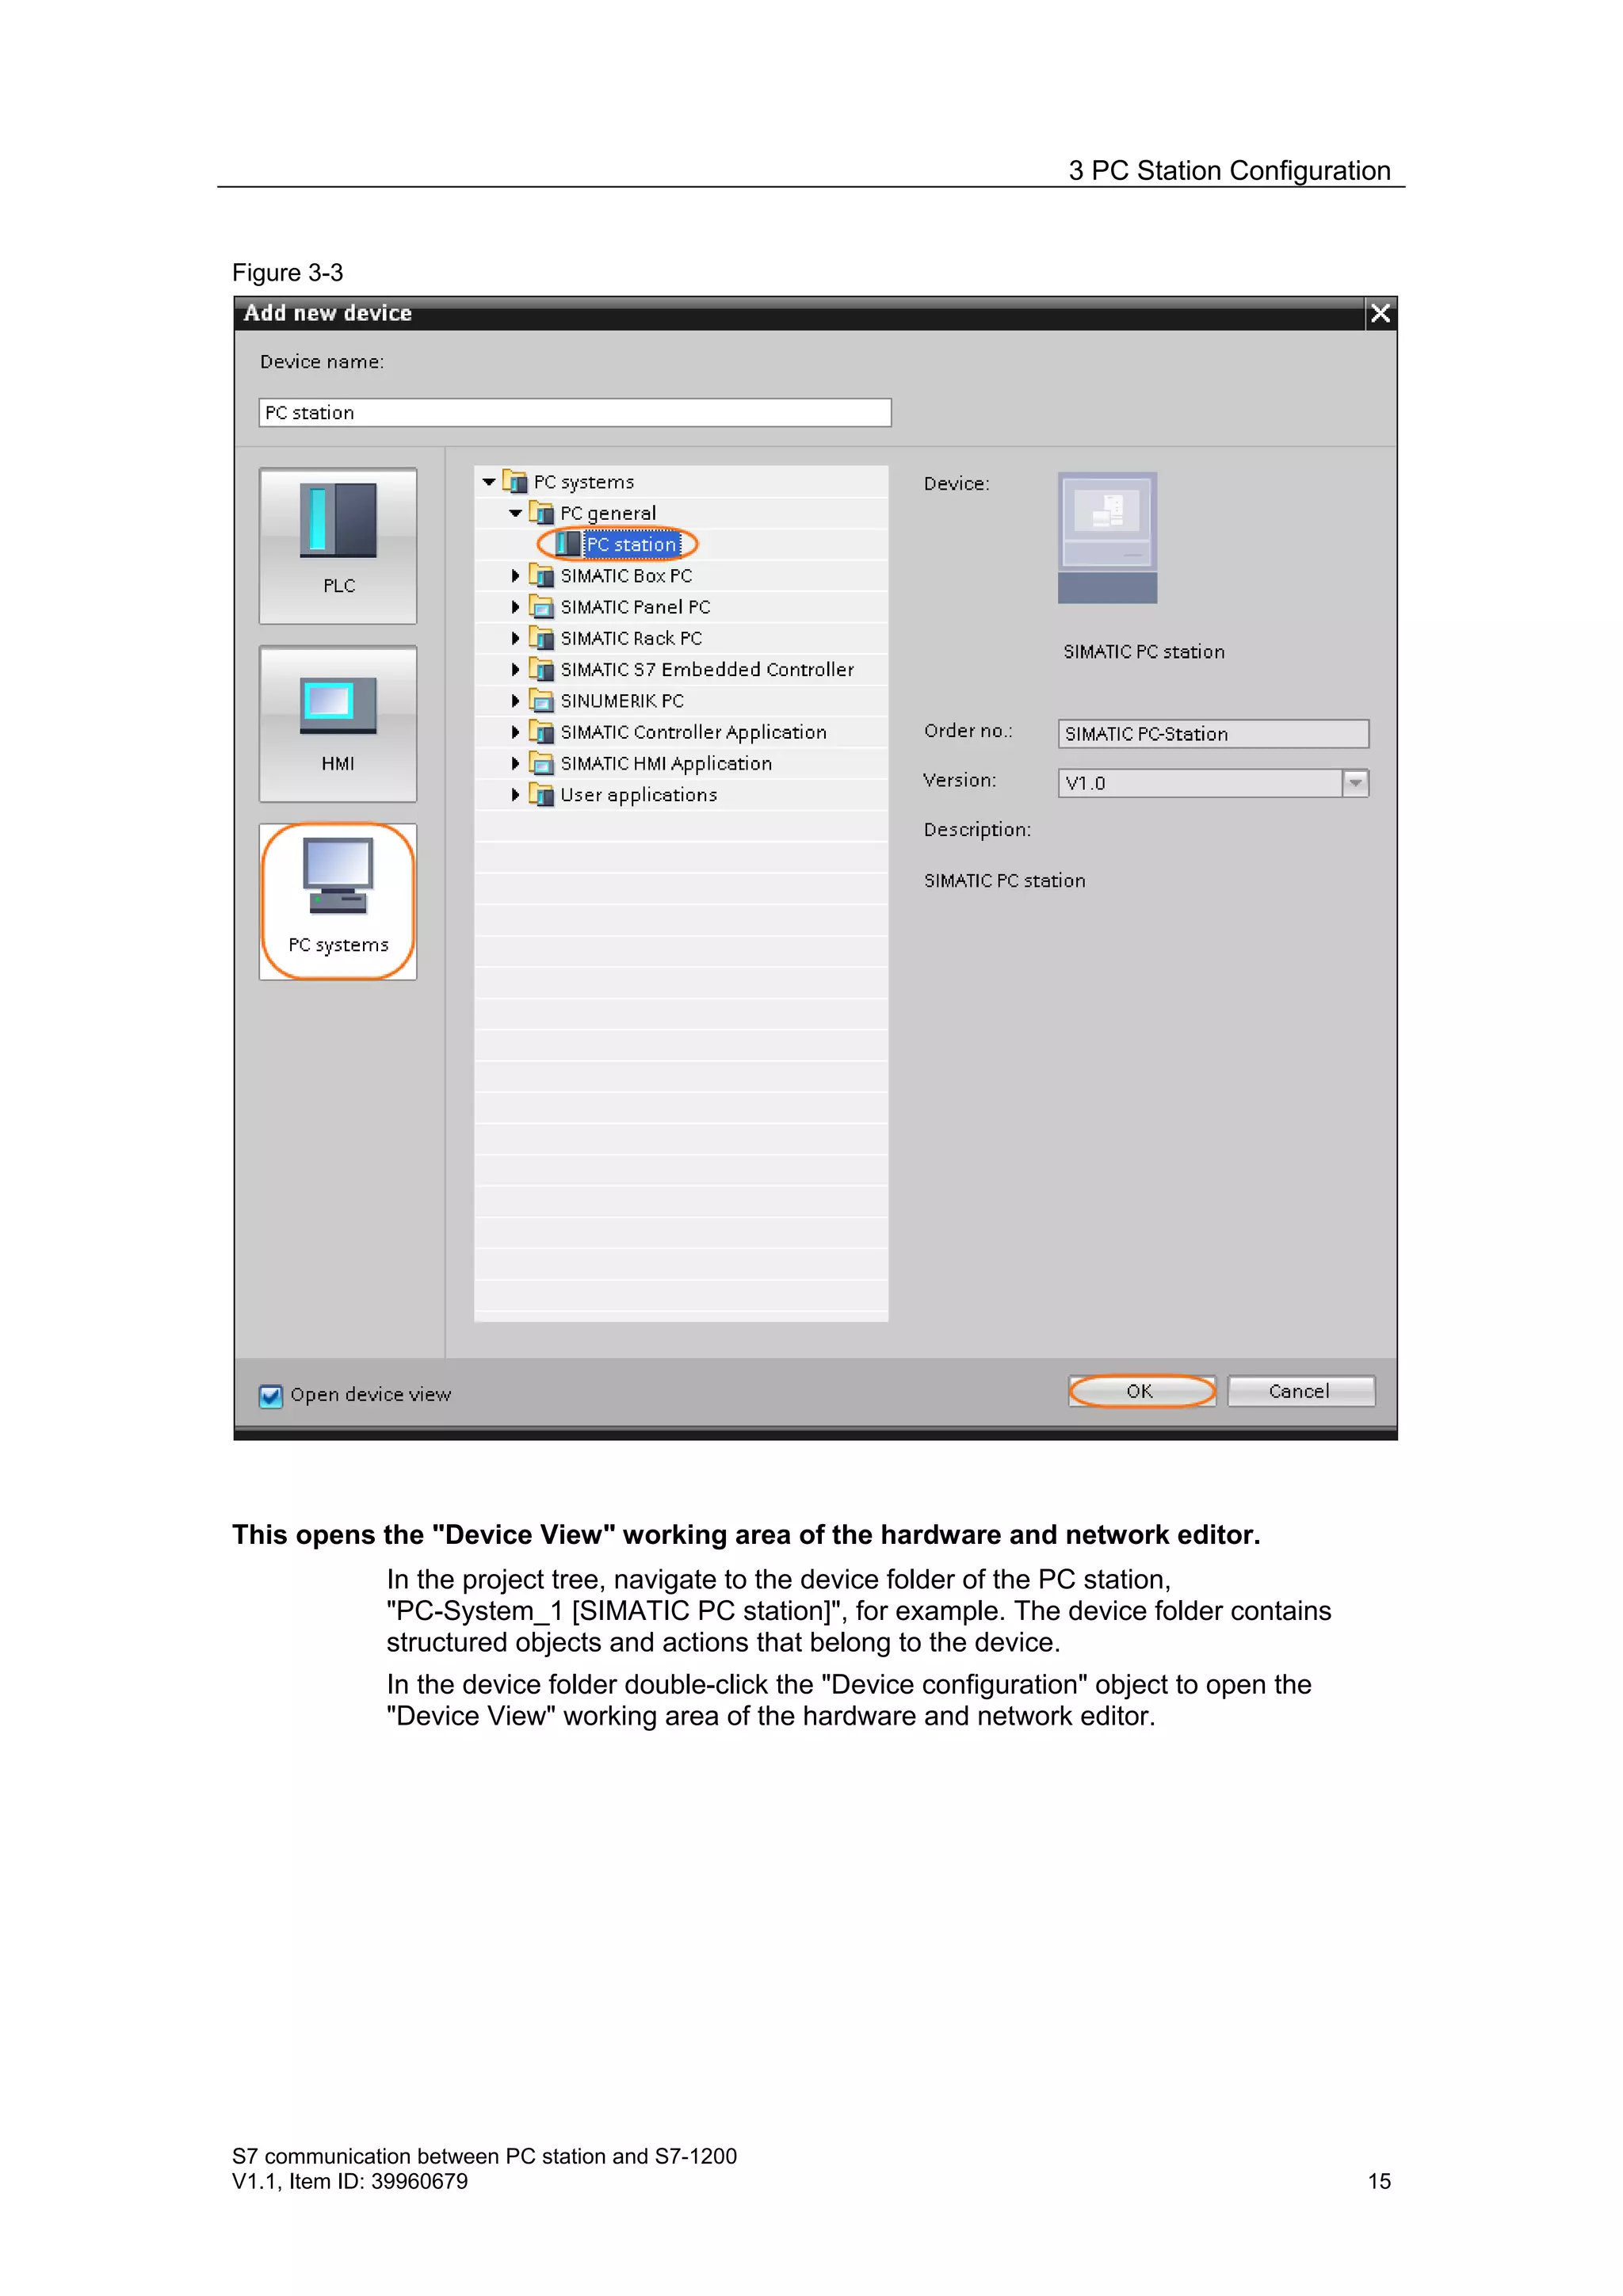Screen dimensions: 1623x2296
Task: Expand the SINUMERIK PC node
Action: [x=515, y=701]
